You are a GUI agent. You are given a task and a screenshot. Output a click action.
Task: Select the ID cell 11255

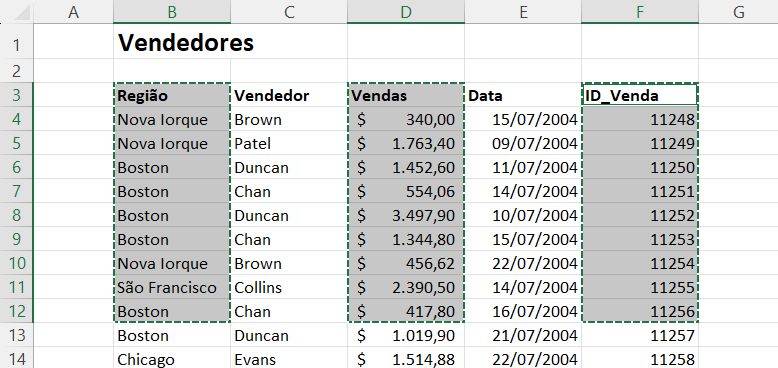(640, 288)
